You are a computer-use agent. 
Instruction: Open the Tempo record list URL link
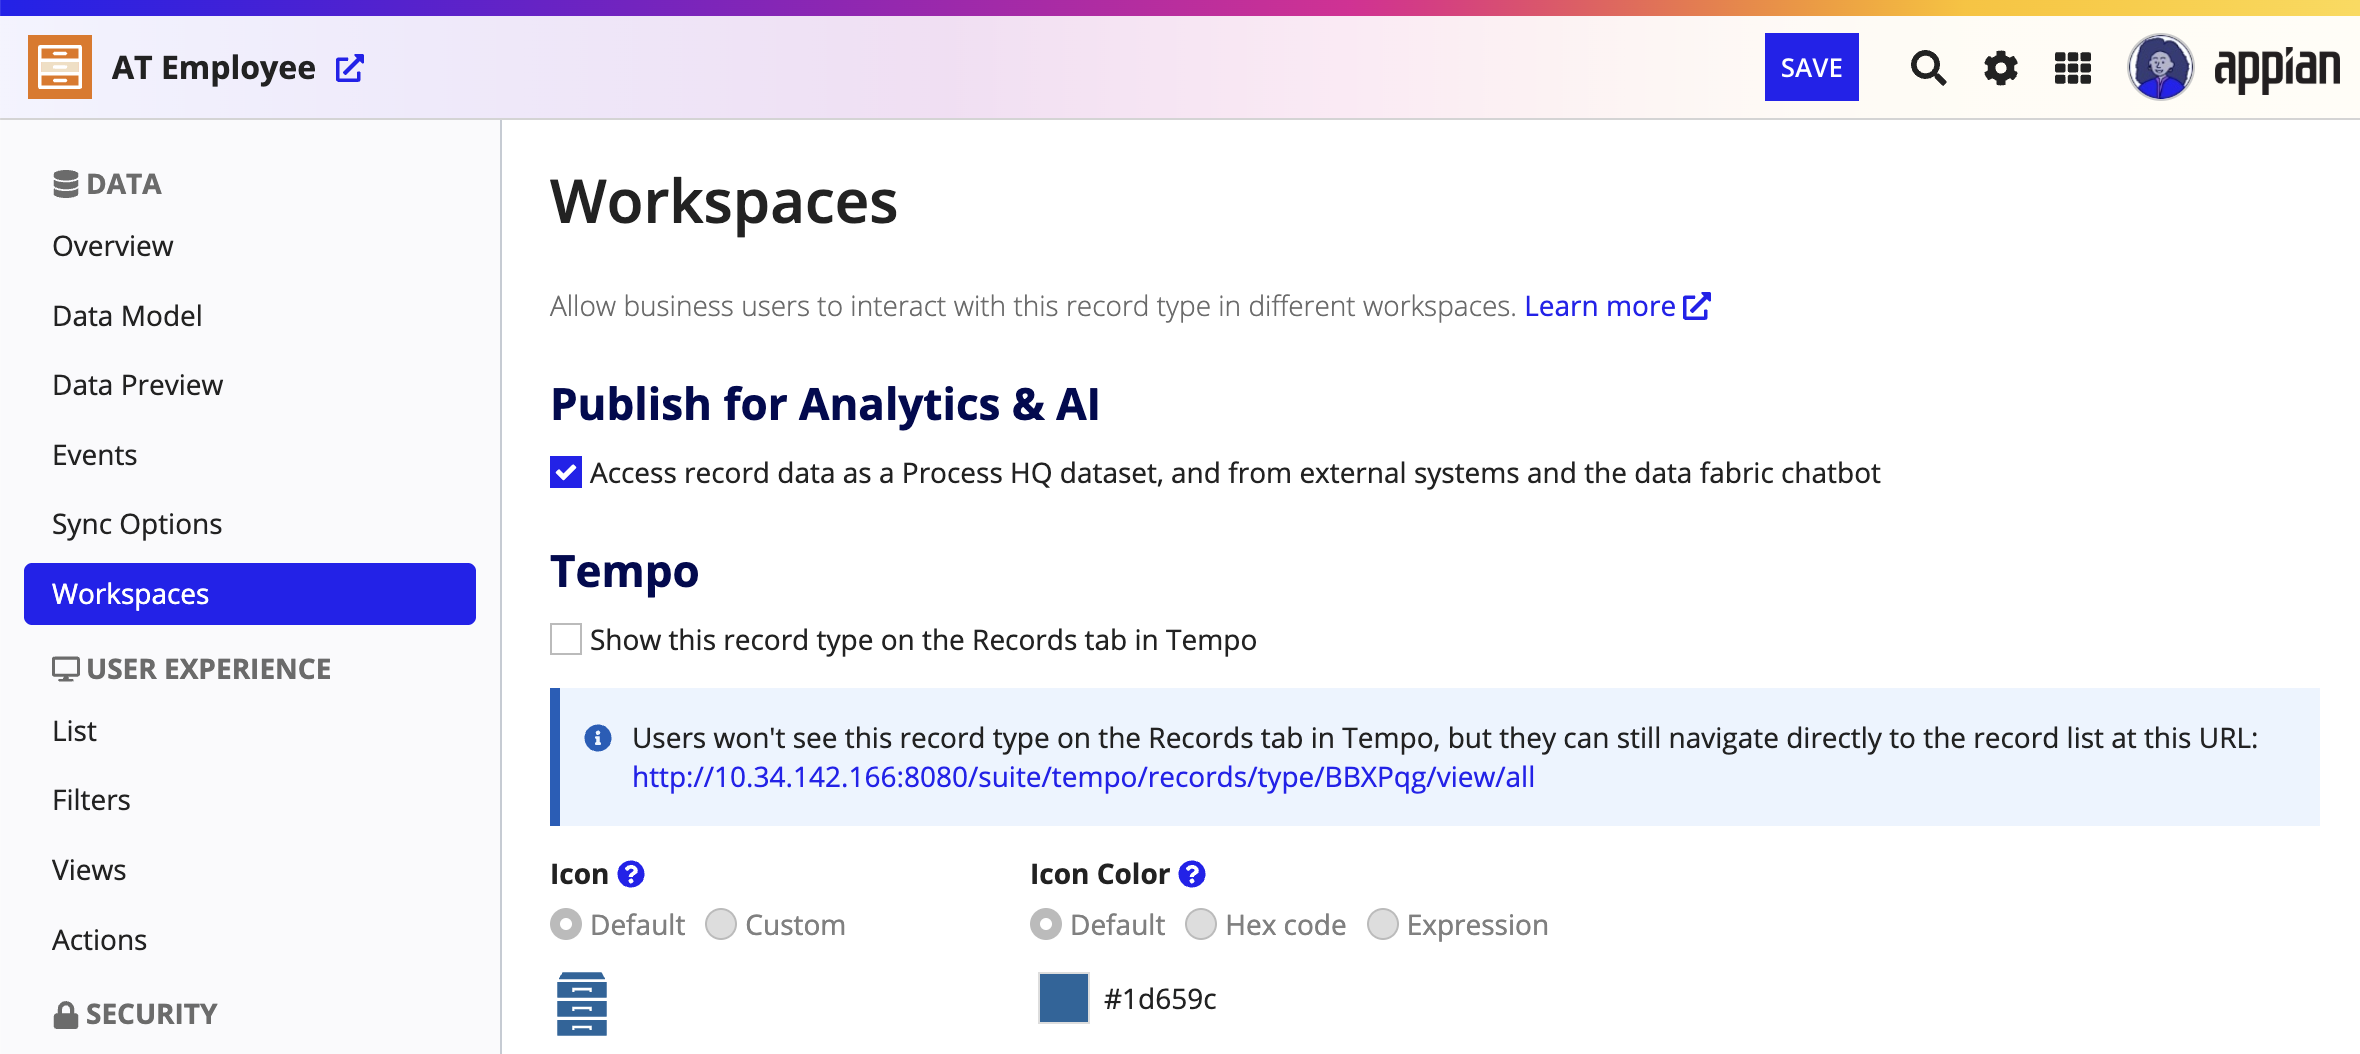tap(1083, 777)
